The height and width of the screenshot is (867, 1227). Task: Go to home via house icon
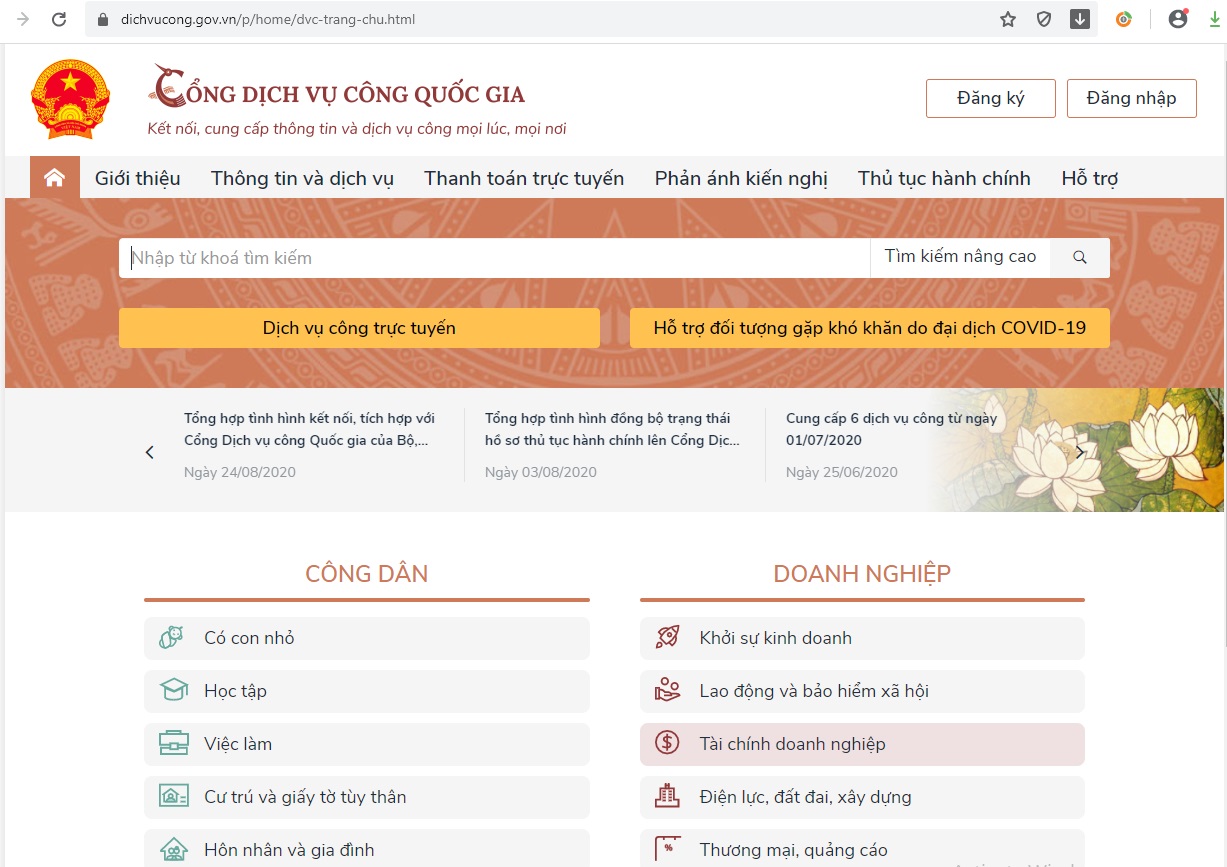(54, 177)
